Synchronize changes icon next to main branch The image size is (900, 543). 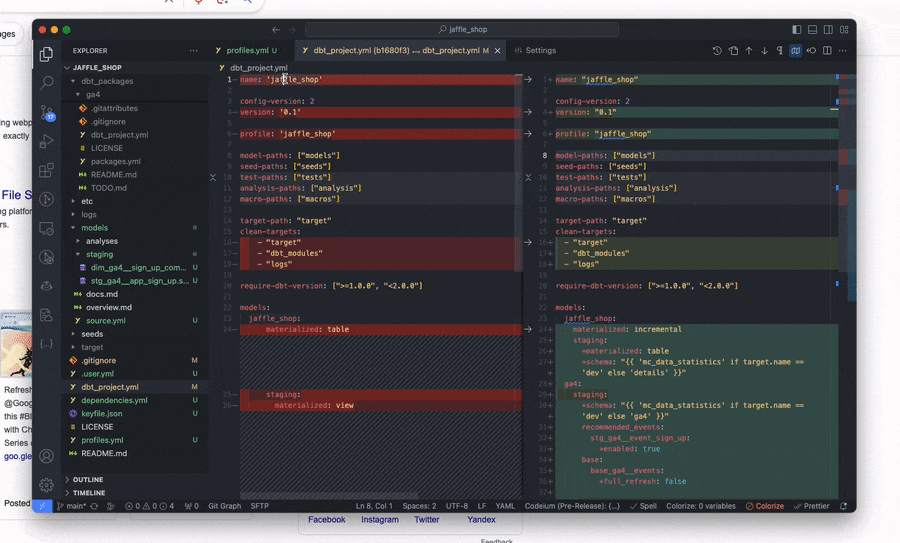[x=94, y=506]
